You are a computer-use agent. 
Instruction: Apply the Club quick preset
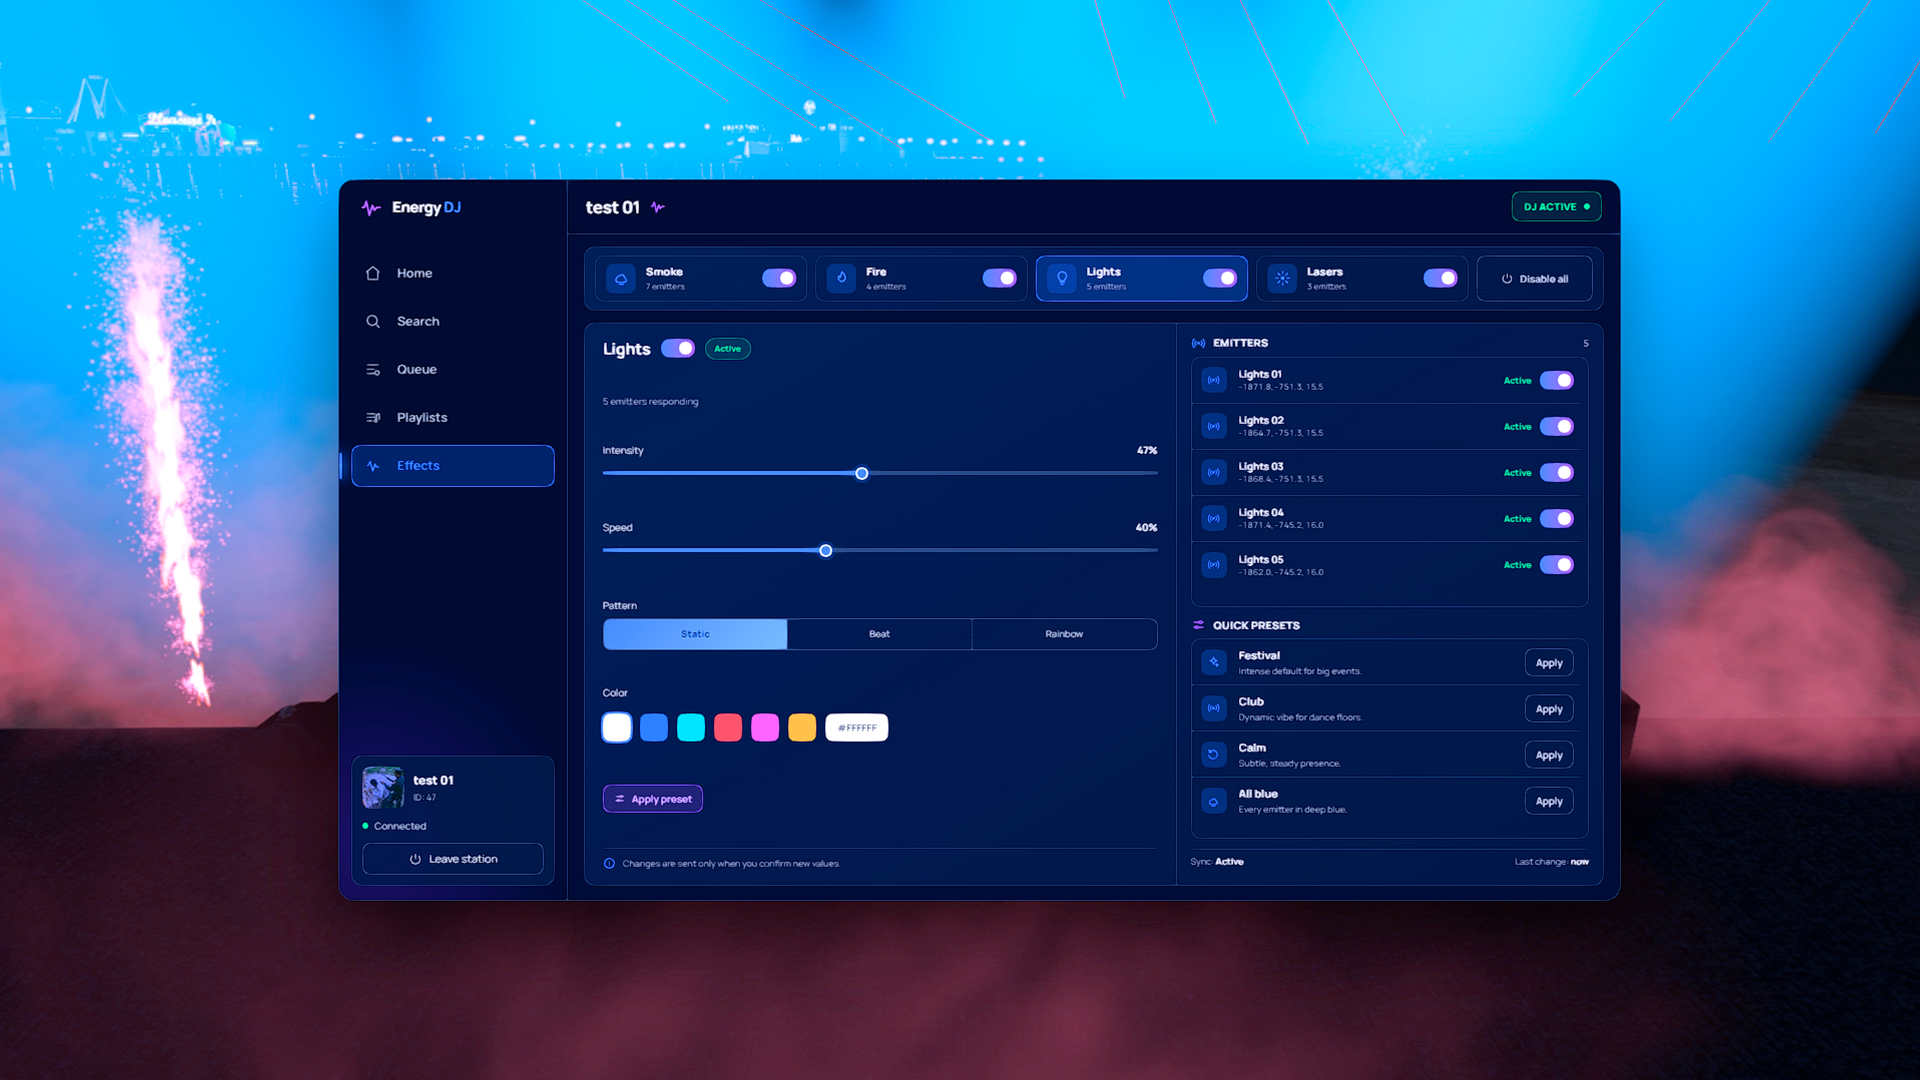point(1549,709)
